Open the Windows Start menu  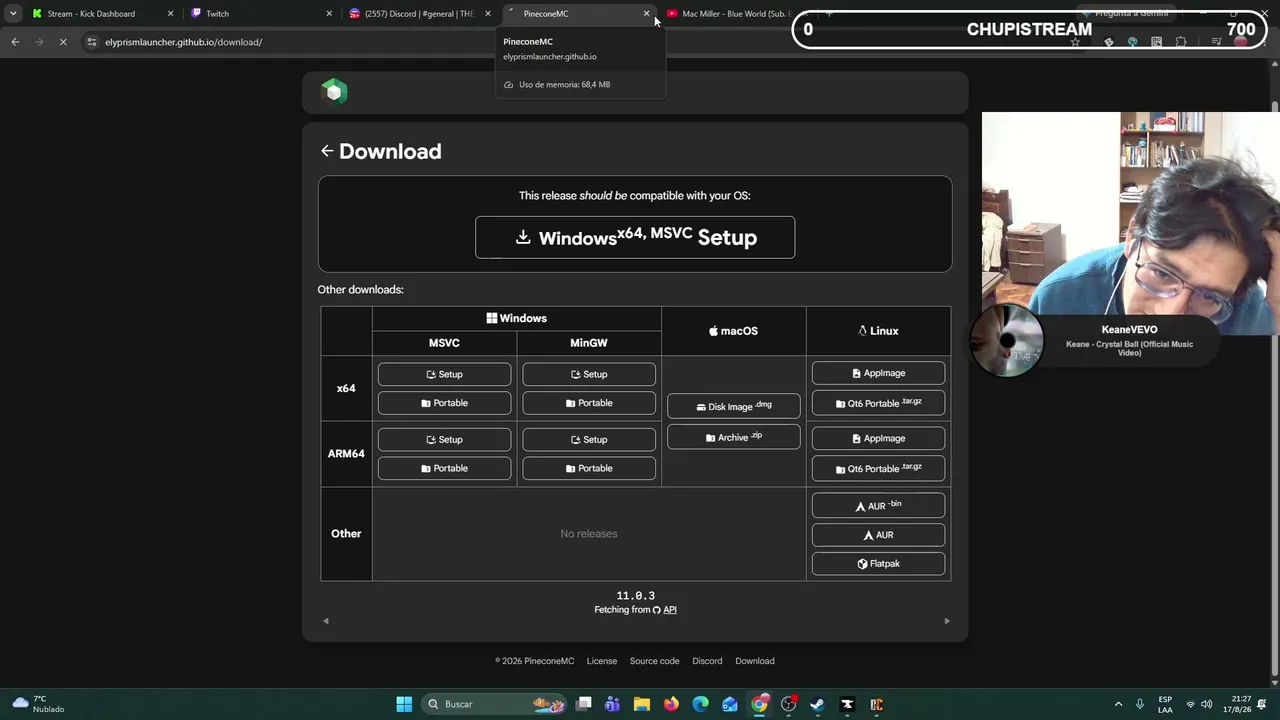click(x=404, y=704)
